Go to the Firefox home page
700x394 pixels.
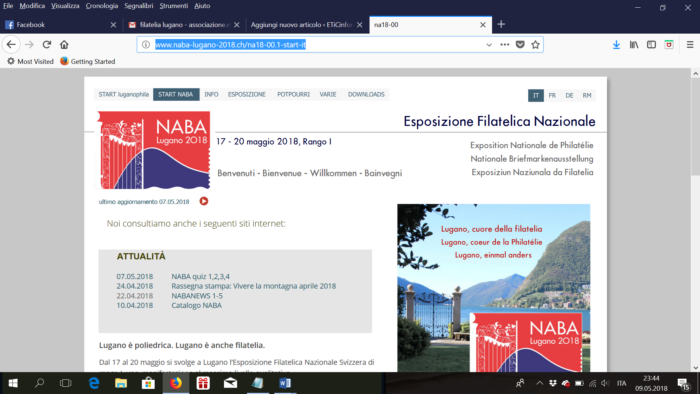[64, 45]
